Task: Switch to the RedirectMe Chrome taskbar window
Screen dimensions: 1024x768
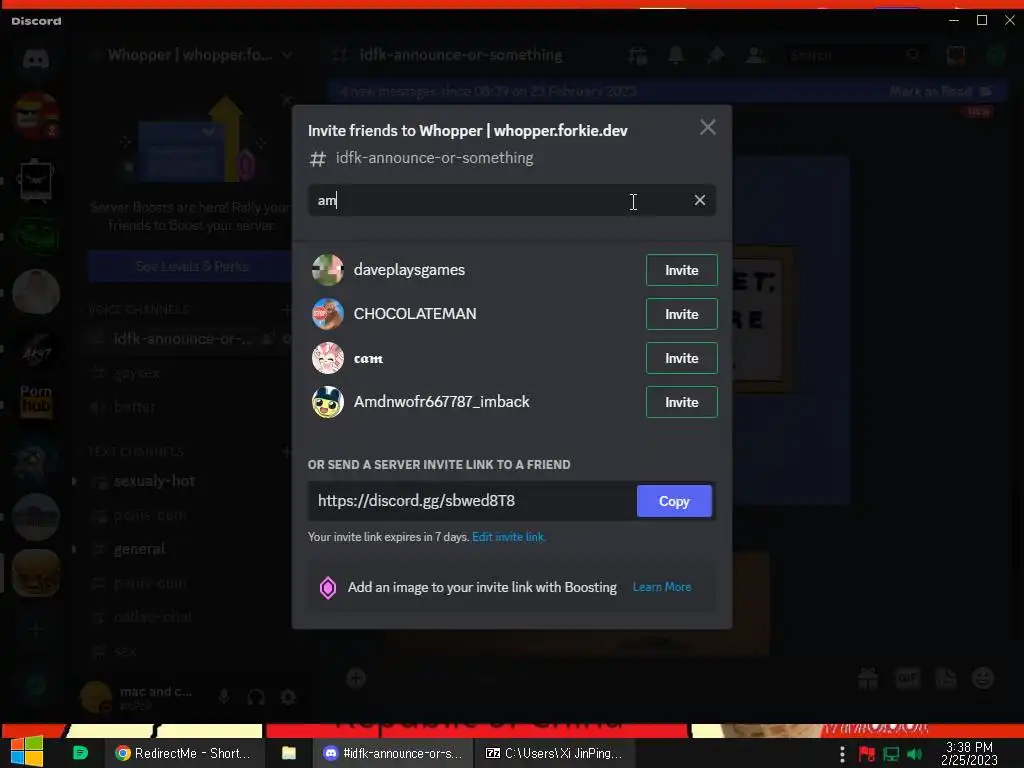Action: pyautogui.click(x=184, y=753)
